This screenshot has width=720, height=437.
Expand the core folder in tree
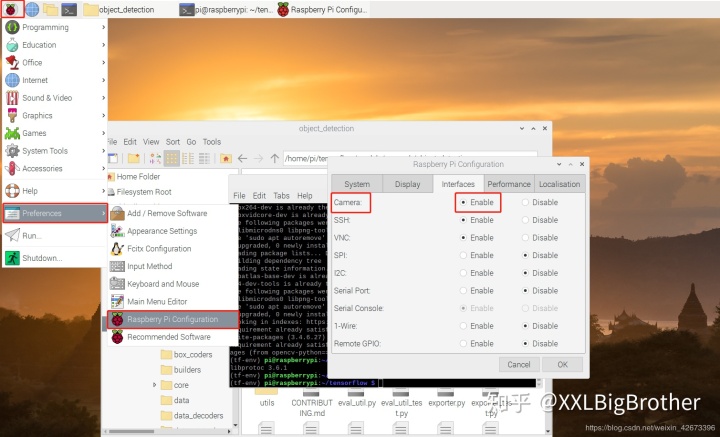pos(154,385)
